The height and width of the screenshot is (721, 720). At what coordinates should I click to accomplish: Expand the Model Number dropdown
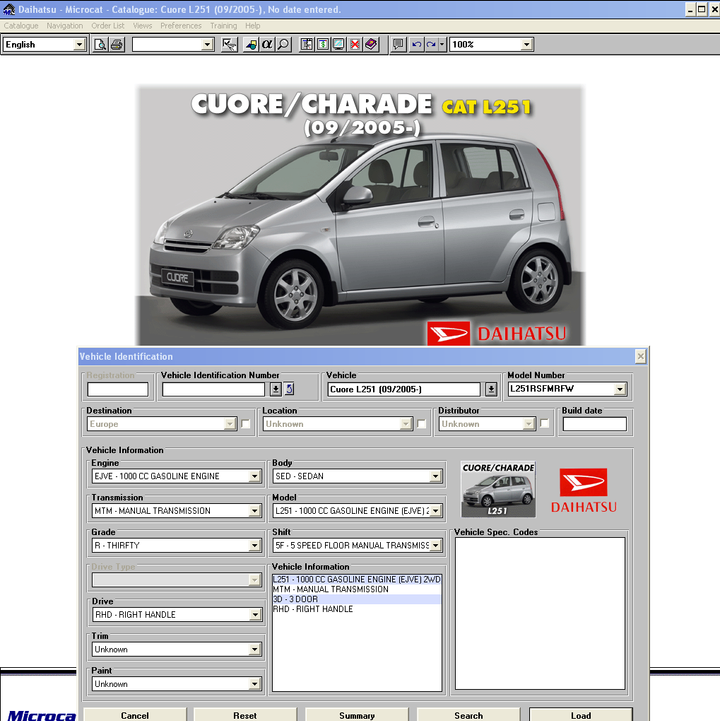620,389
